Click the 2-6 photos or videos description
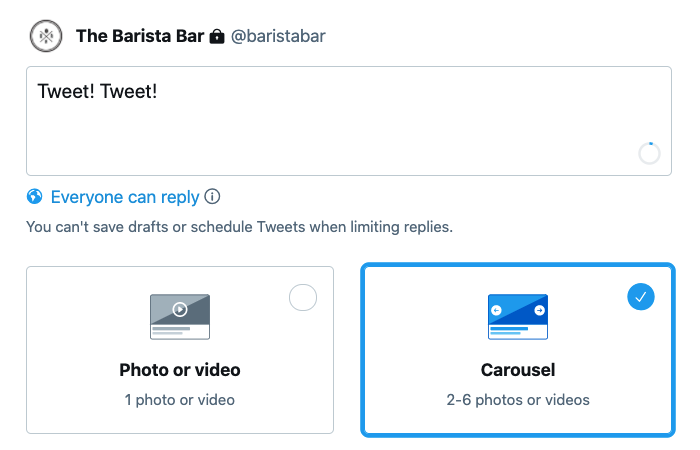The height and width of the screenshot is (450, 700). click(x=518, y=400)
